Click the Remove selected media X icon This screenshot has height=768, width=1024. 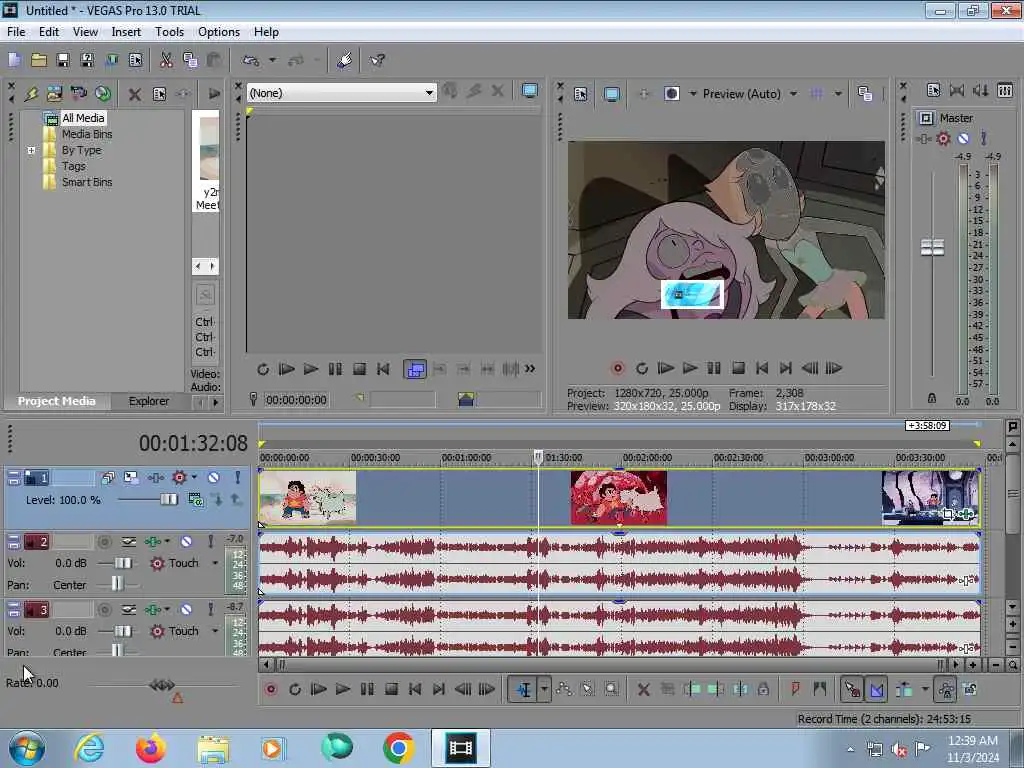click(x=135, y=94)
